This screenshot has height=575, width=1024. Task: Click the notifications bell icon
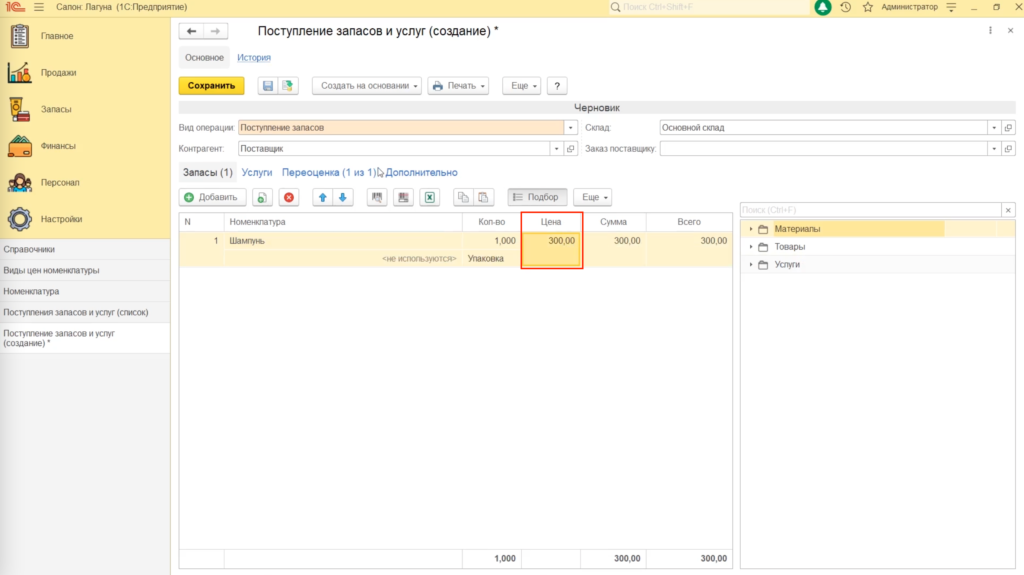(823, 7)
